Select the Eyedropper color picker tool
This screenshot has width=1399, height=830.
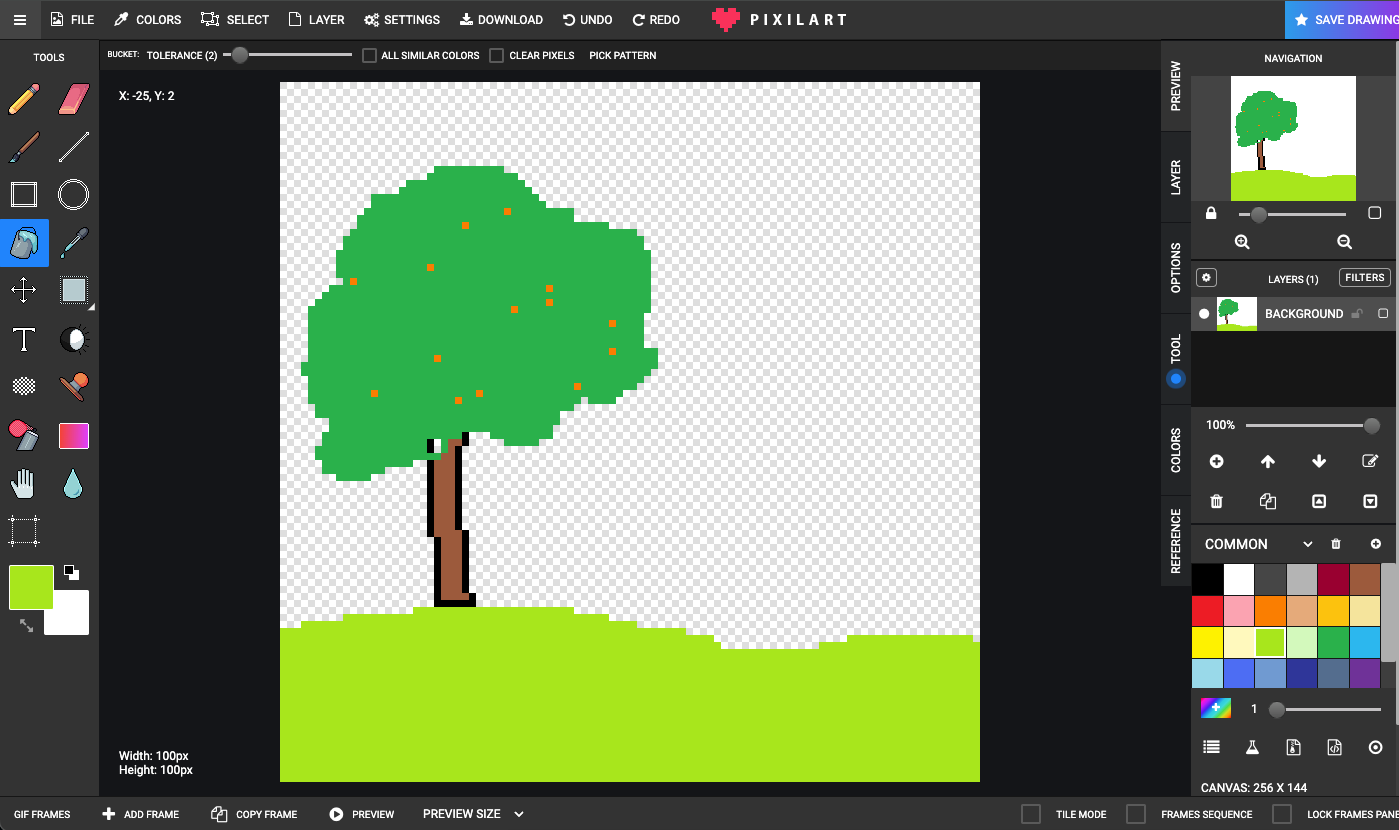click(x=73, y=243)
